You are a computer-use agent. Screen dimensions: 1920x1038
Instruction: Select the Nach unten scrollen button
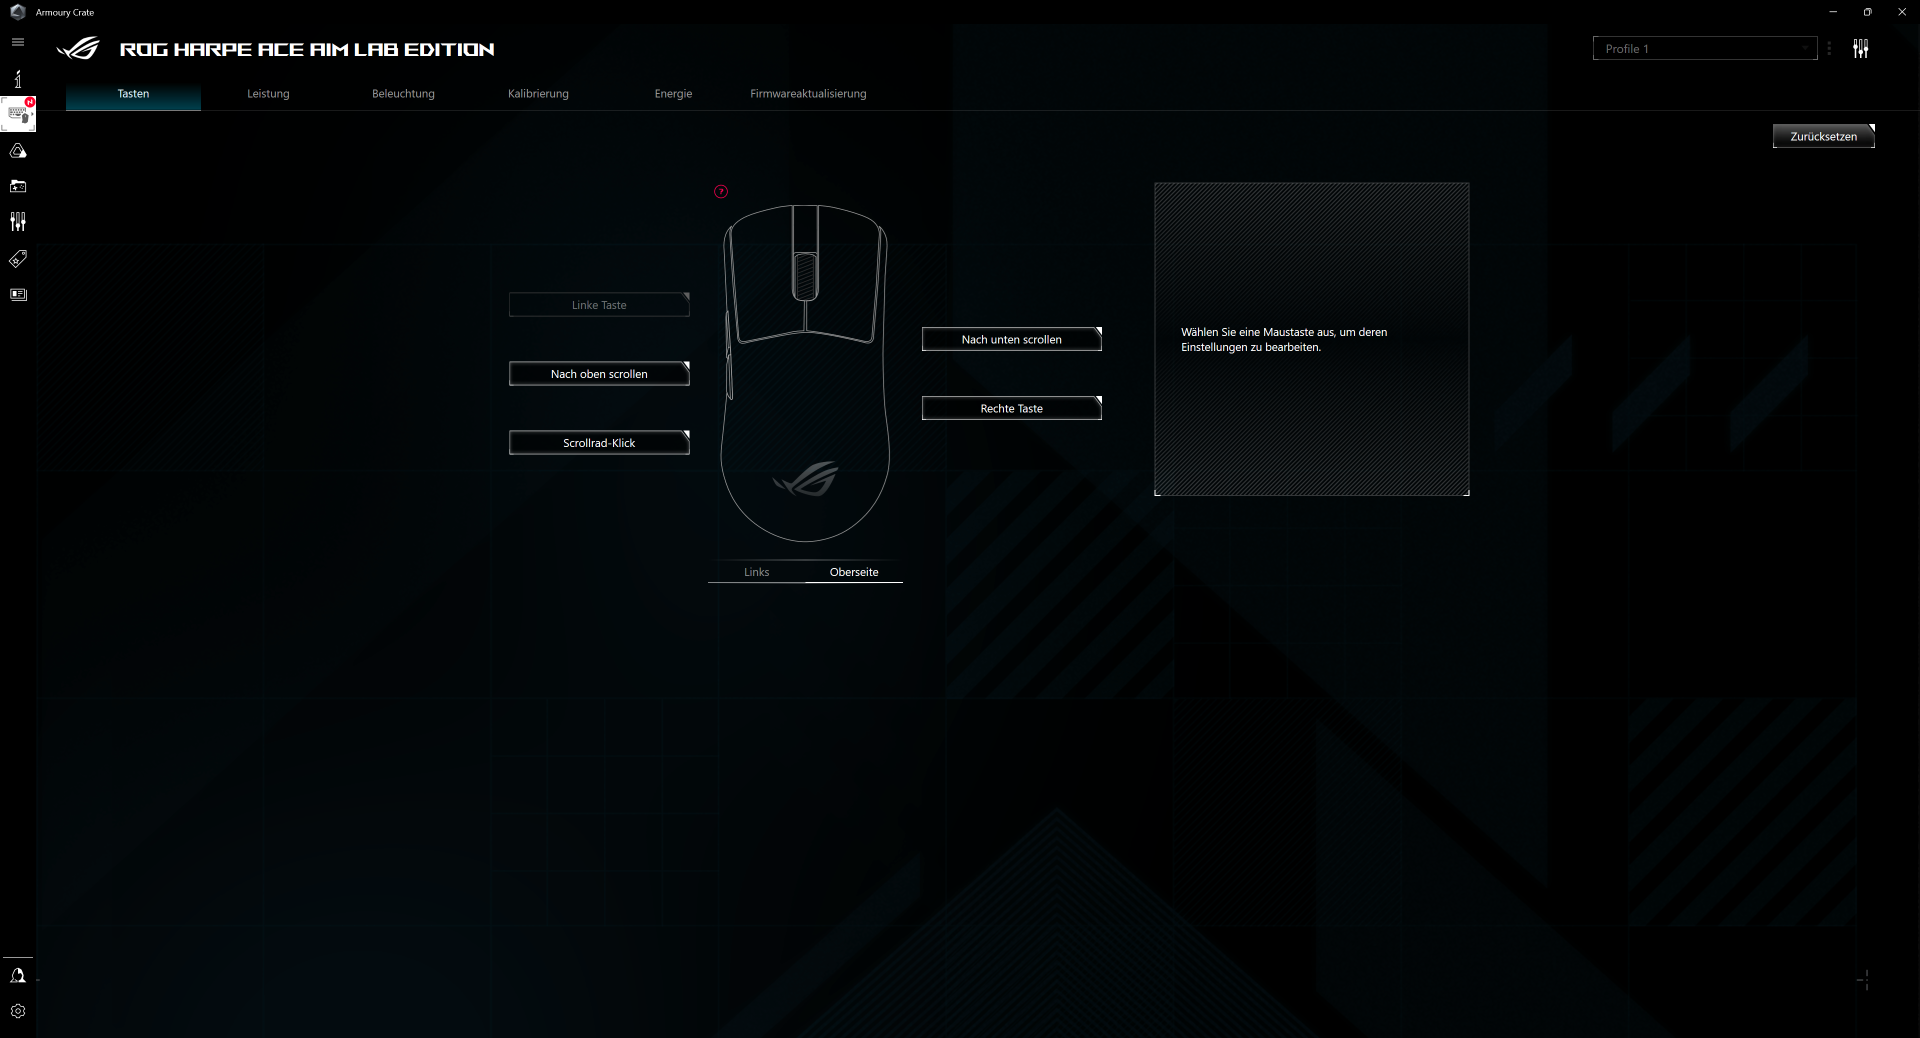pyautogui.click(x=1011, y=340)
